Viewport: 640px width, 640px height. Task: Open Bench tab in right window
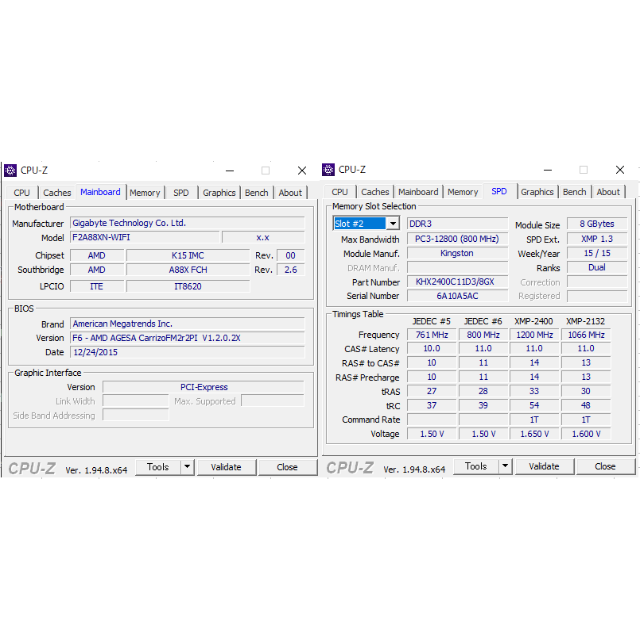coord(575,192)
